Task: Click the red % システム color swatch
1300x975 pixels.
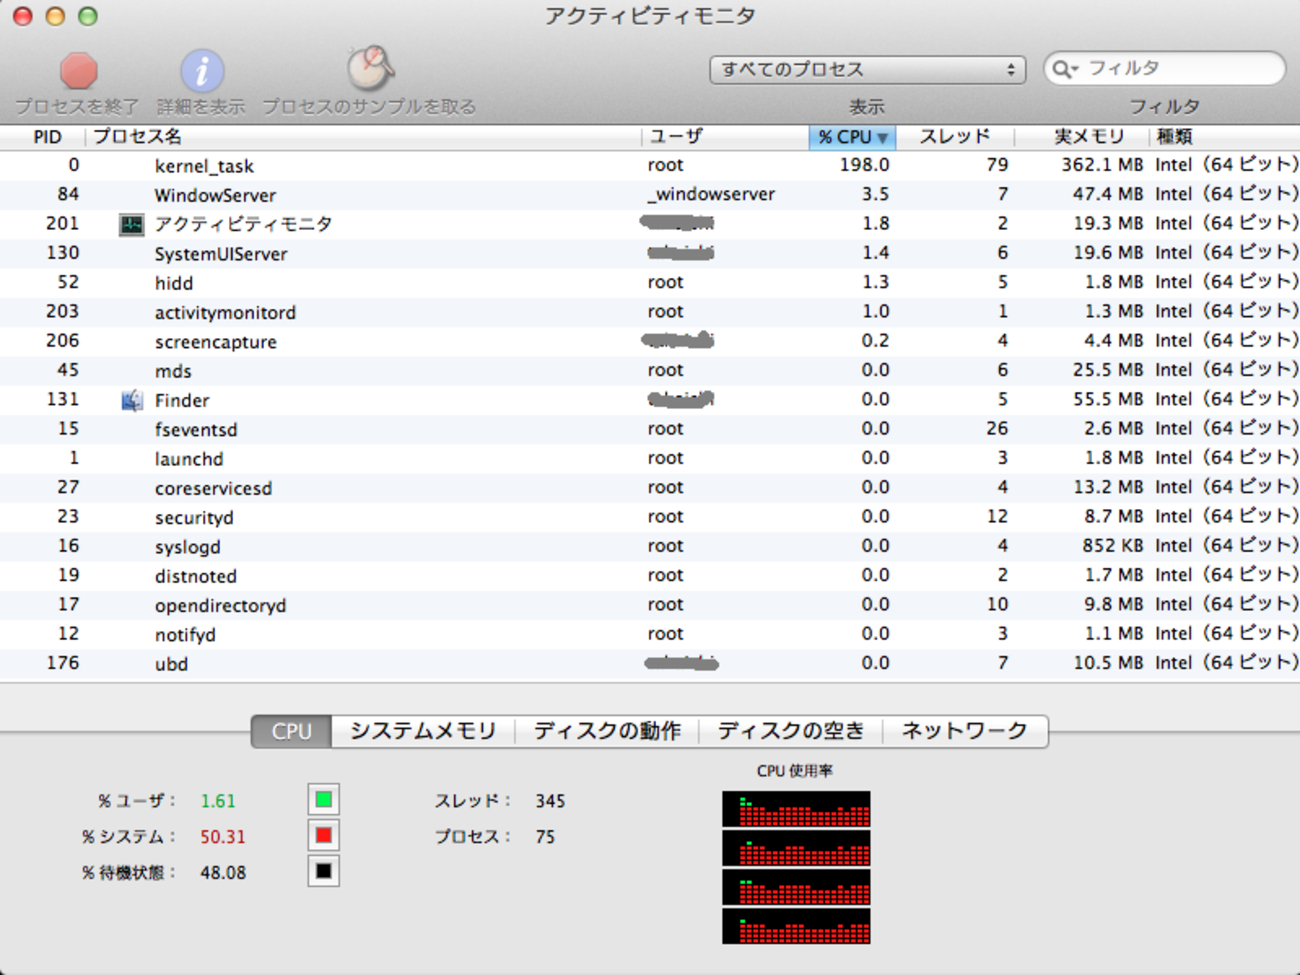Action: pos(323,836)
